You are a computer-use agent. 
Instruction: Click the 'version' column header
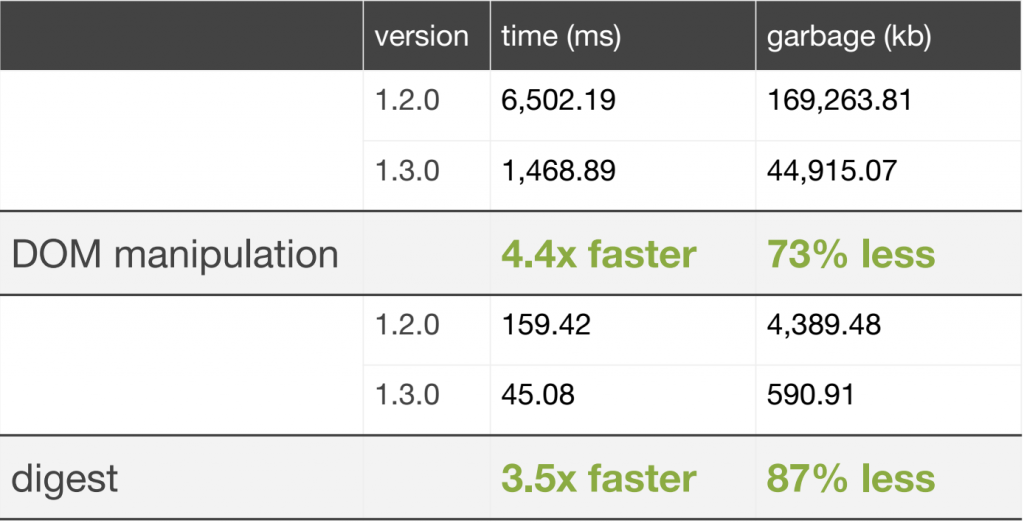[421, 36]
